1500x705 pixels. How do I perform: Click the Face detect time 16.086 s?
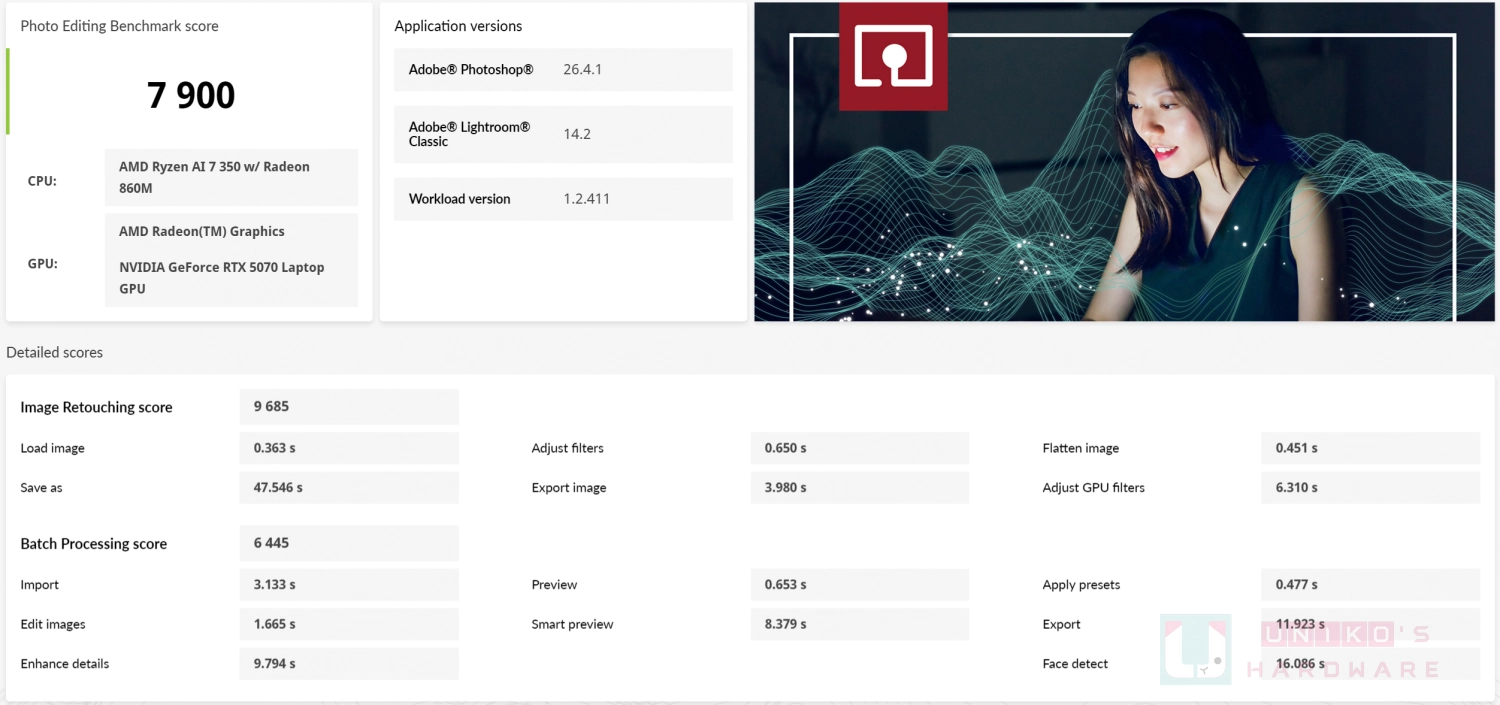pos(1370,664)
